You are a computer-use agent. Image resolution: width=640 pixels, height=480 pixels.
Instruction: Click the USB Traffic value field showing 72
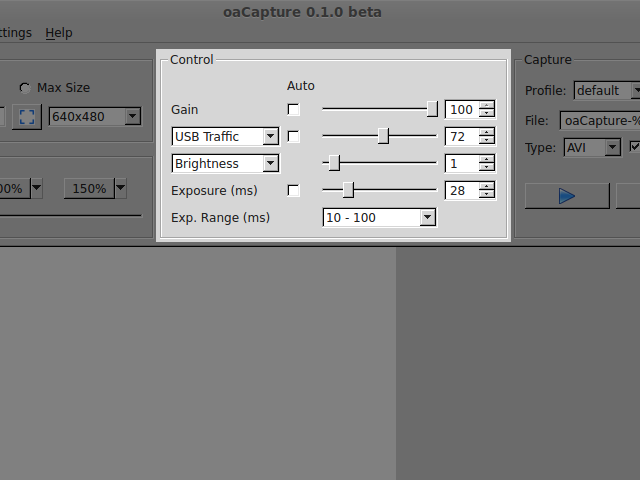[x=462, y=136]
